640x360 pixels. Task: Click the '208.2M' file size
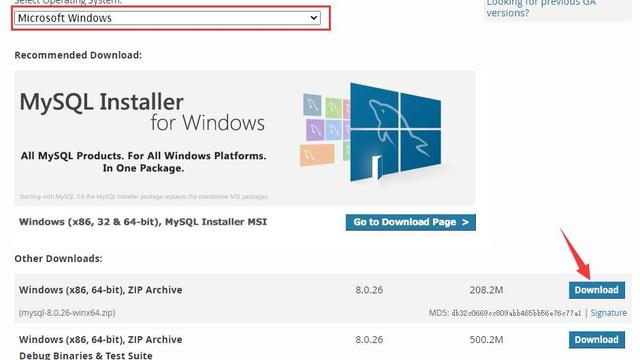pyautogui.click(x=486, y=290)
